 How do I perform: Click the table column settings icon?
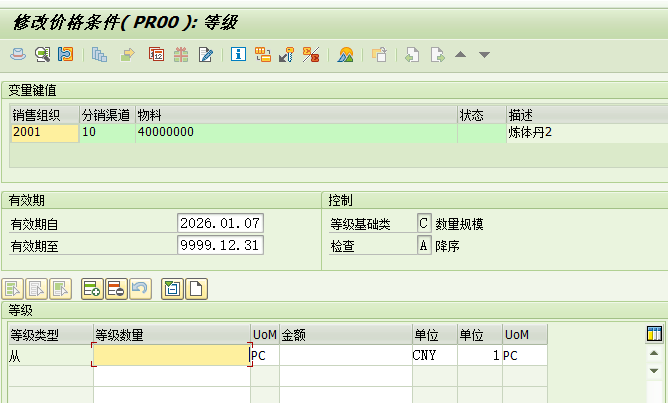click(x=655, y=333)
